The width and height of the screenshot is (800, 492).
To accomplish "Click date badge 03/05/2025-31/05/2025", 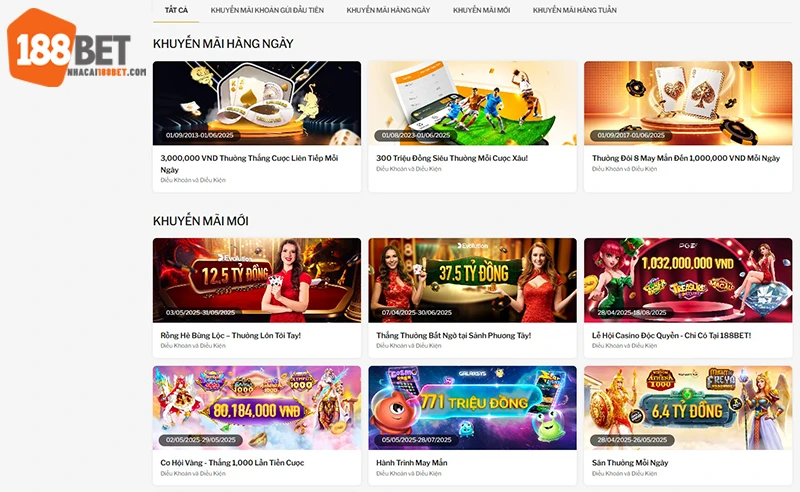I will 201,312.
